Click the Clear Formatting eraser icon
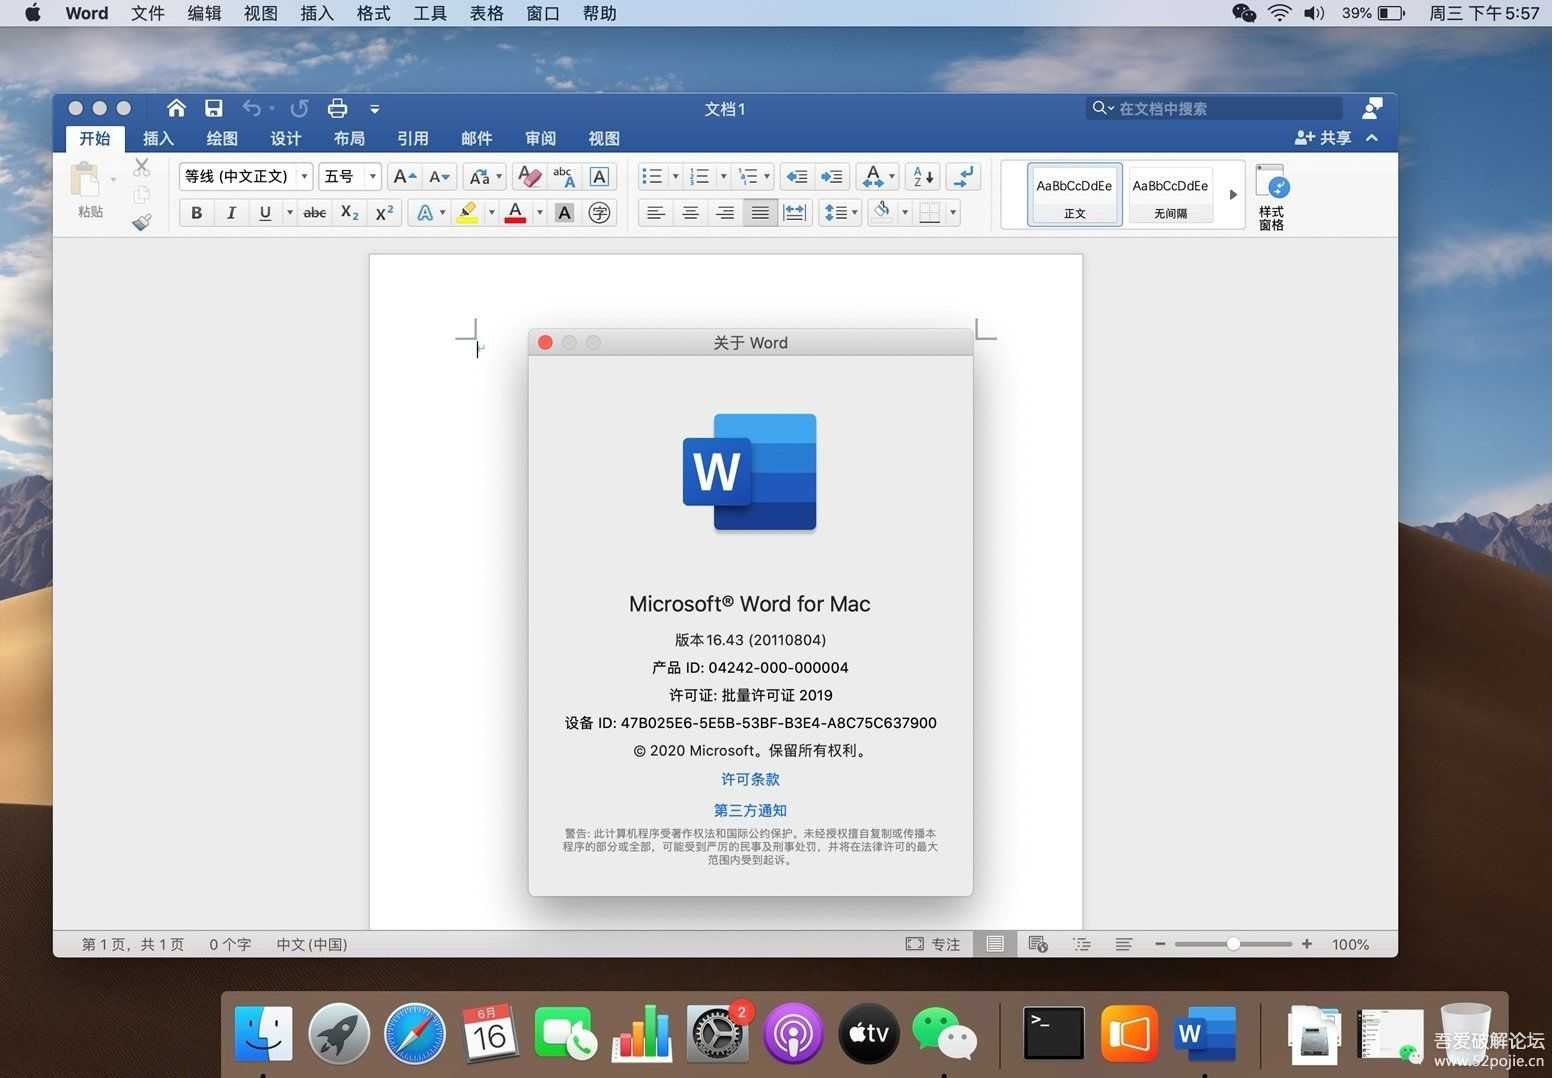This screenshot has width=1554, height=1078. pos(529,177)
